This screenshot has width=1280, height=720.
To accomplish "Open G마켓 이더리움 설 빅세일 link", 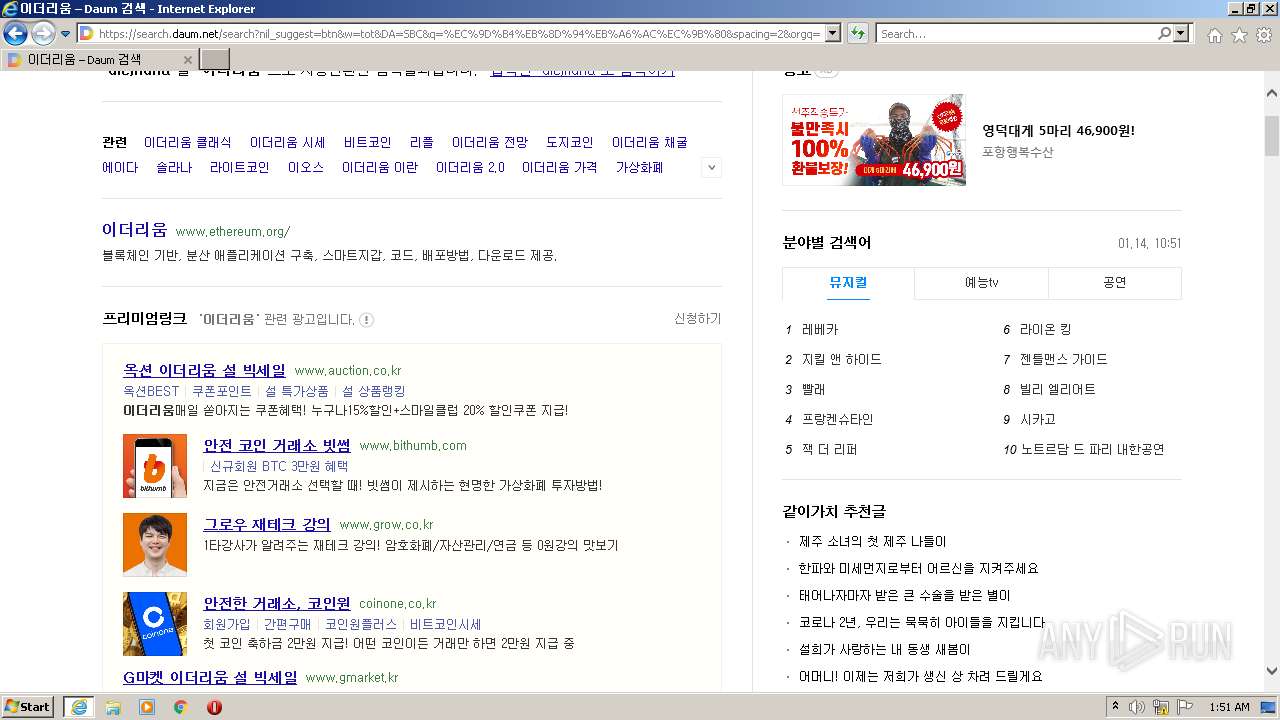I will pos(210,677).
